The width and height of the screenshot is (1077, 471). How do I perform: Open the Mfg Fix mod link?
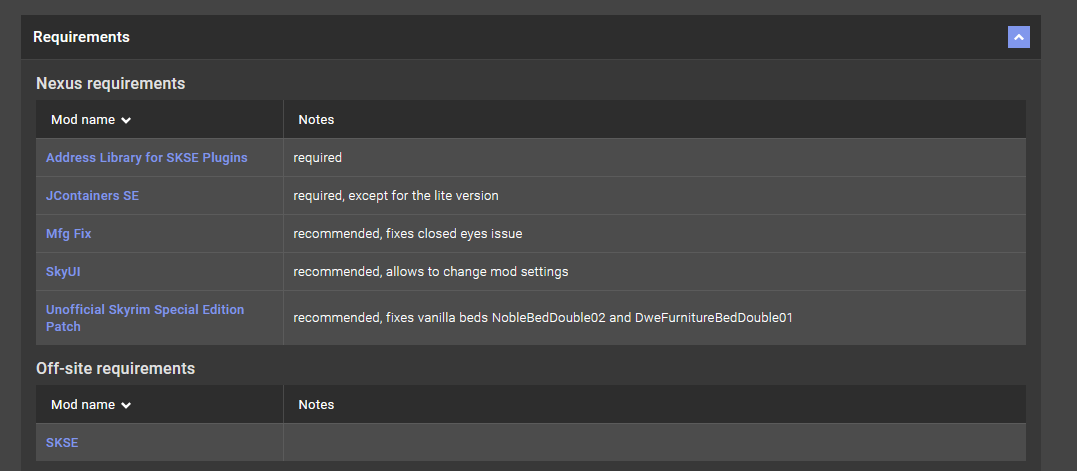69,234
